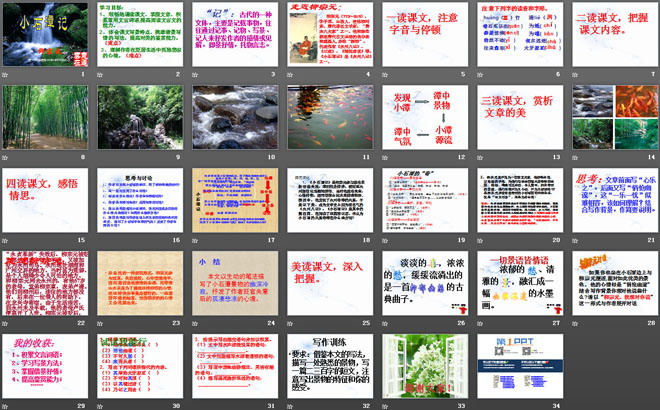Click the animation star under slide 20

pos(480,241)
